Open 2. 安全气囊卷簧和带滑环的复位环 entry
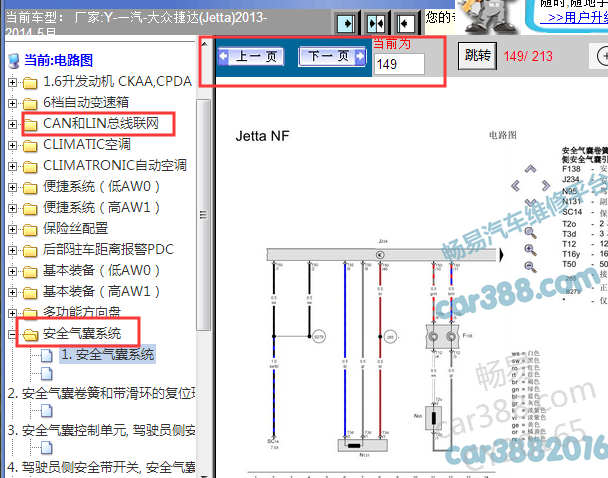The height and width of the screenshot is (478, 608). [x=101, y=393]
